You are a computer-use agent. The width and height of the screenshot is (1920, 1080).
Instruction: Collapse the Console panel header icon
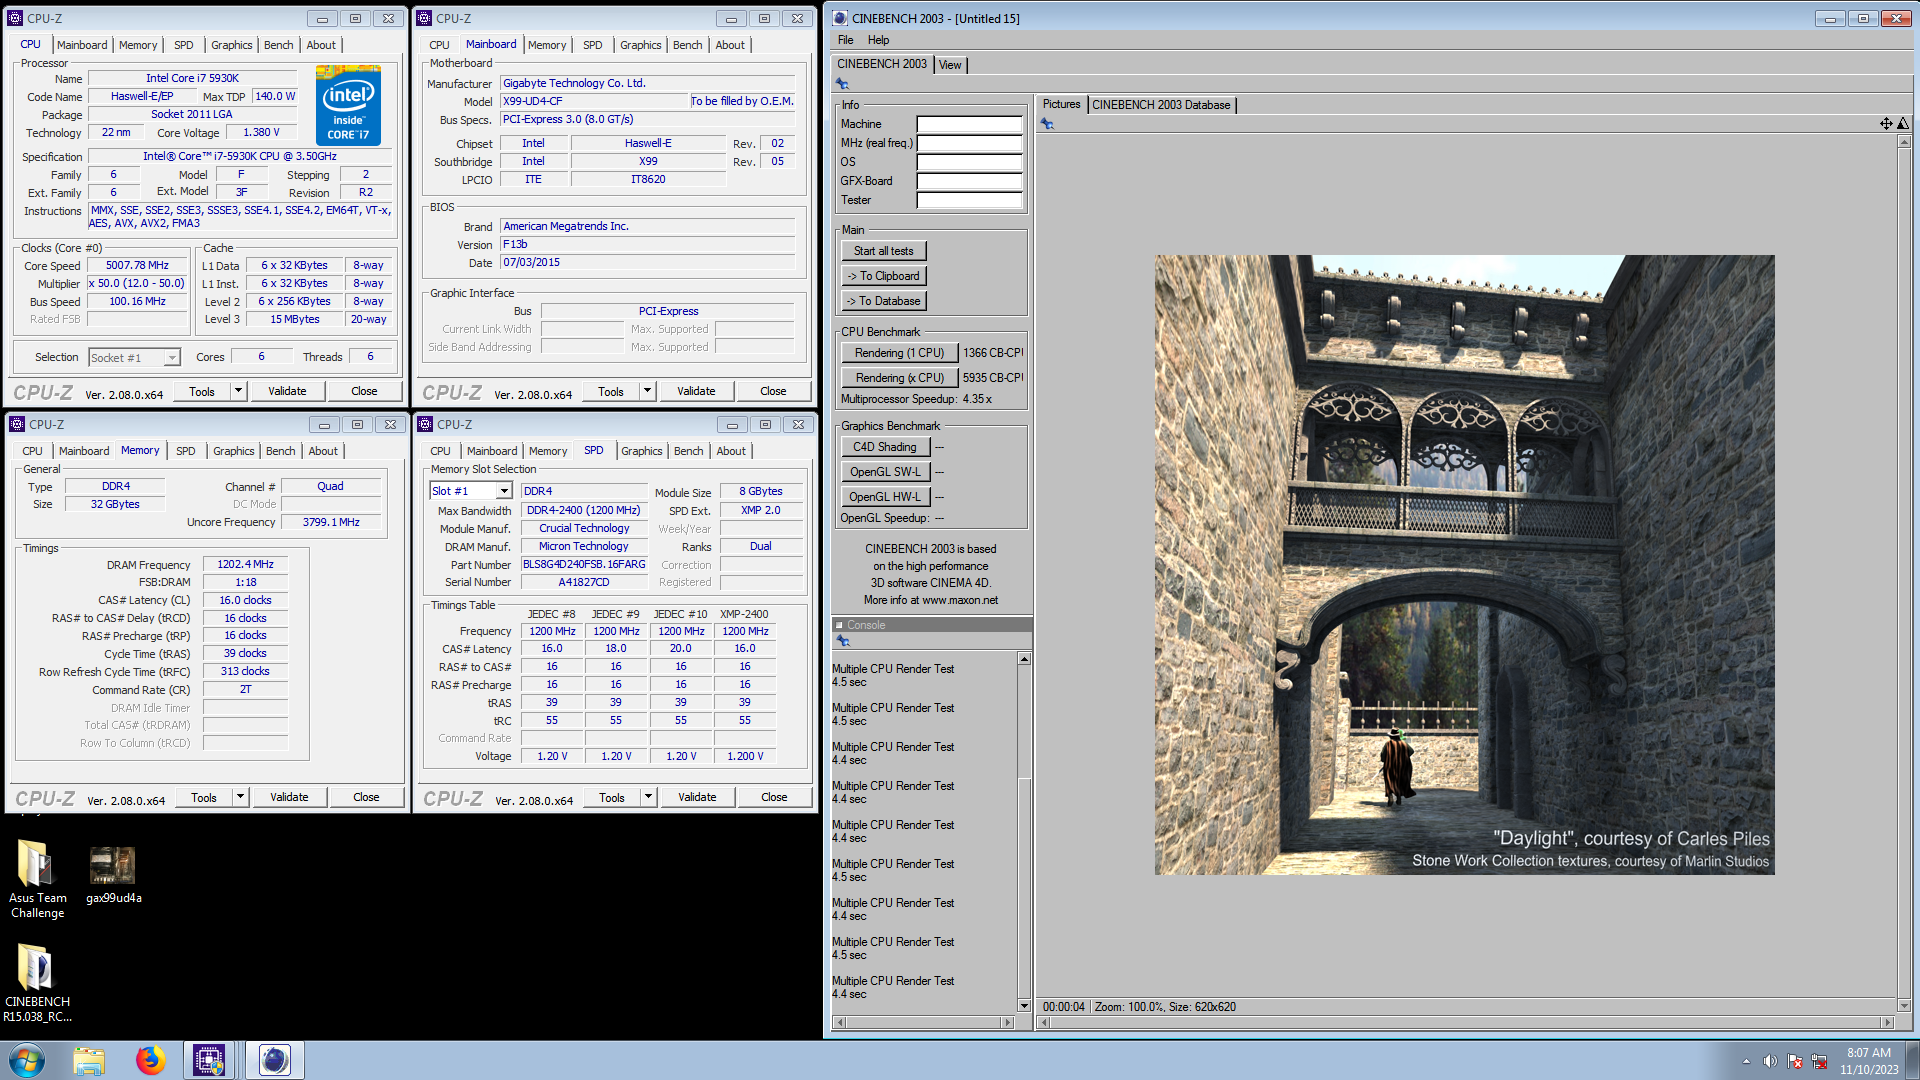coord(839,625)
